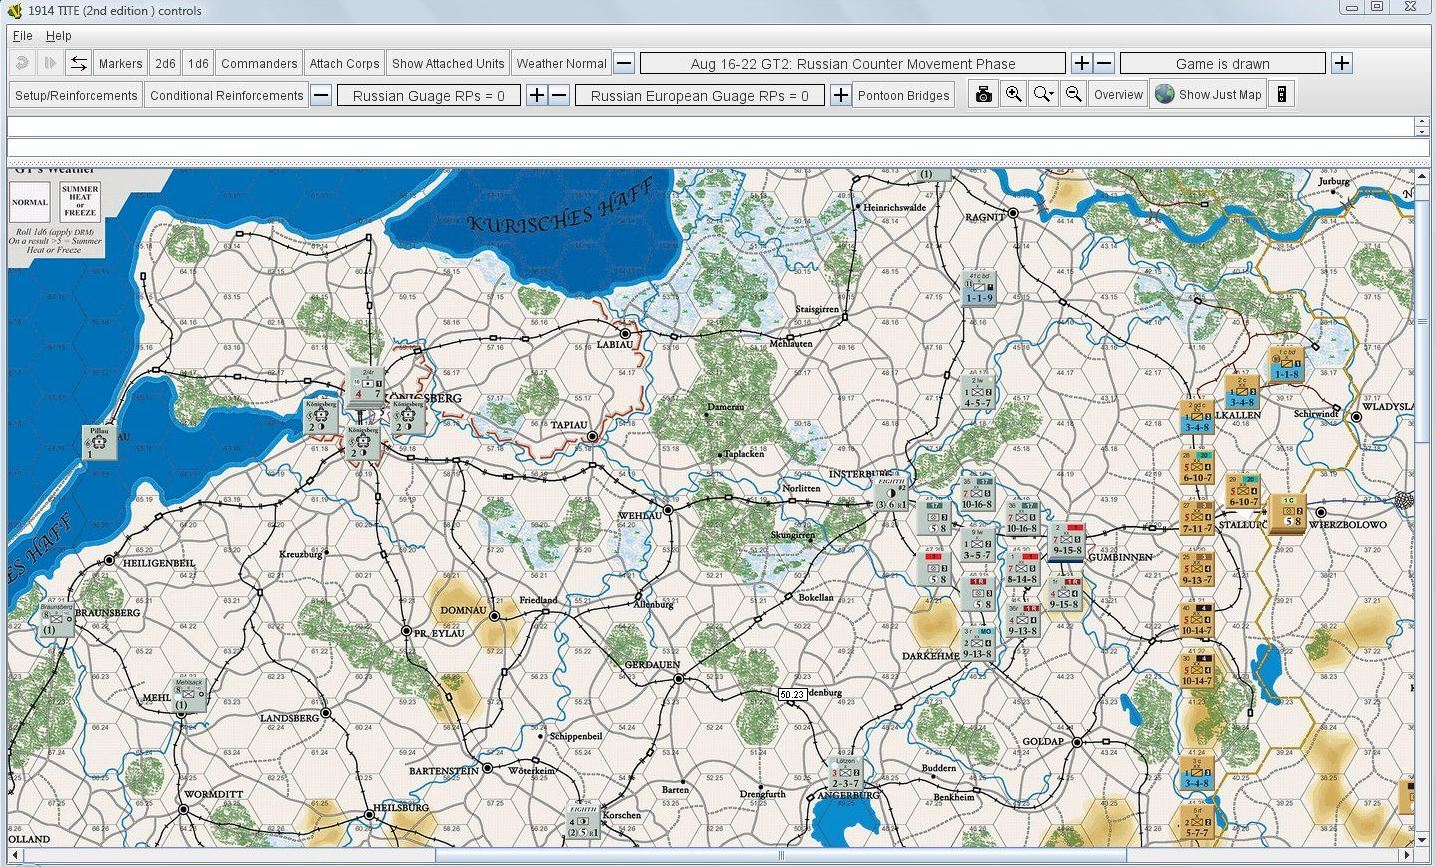Viewport: 1436px width, 867px height.
Task: Click the undo last move arrow icon
Action: (x=21, y=63)
